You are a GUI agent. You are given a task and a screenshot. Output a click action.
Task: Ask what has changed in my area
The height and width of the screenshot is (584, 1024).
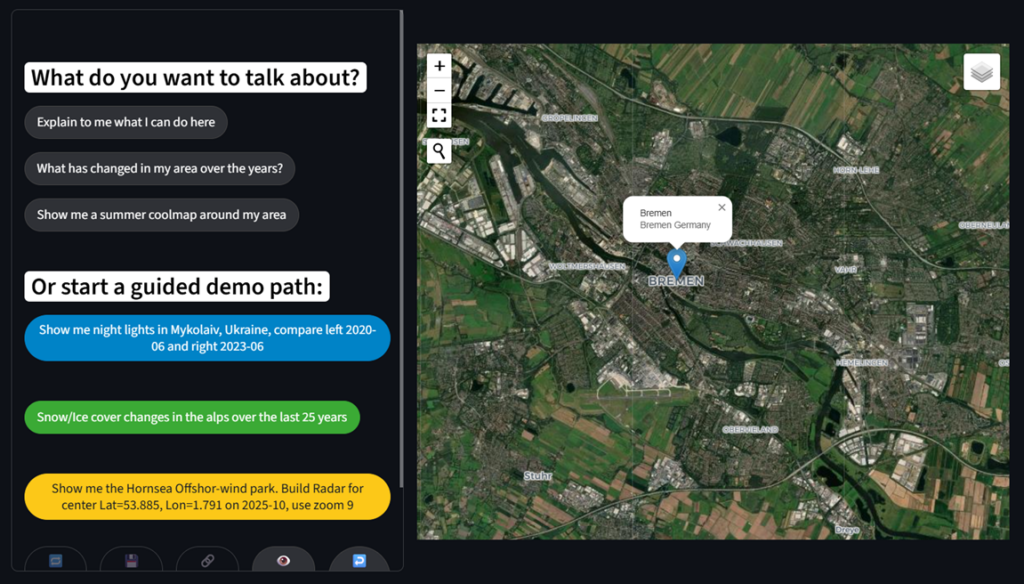pyautogui.click(x=160, y=169)
